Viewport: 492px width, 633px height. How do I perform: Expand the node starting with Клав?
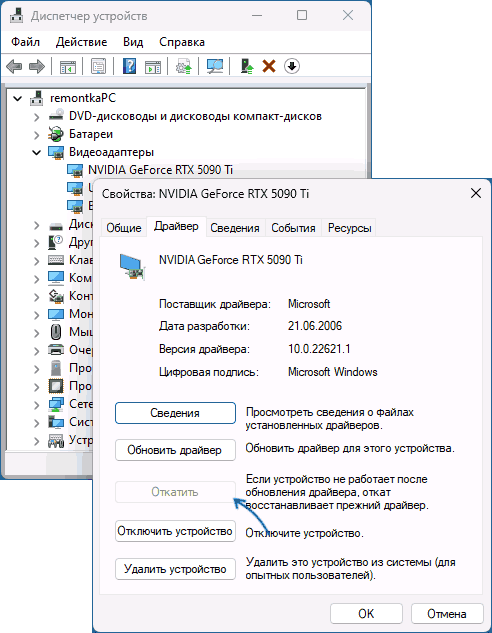point(37,261)
